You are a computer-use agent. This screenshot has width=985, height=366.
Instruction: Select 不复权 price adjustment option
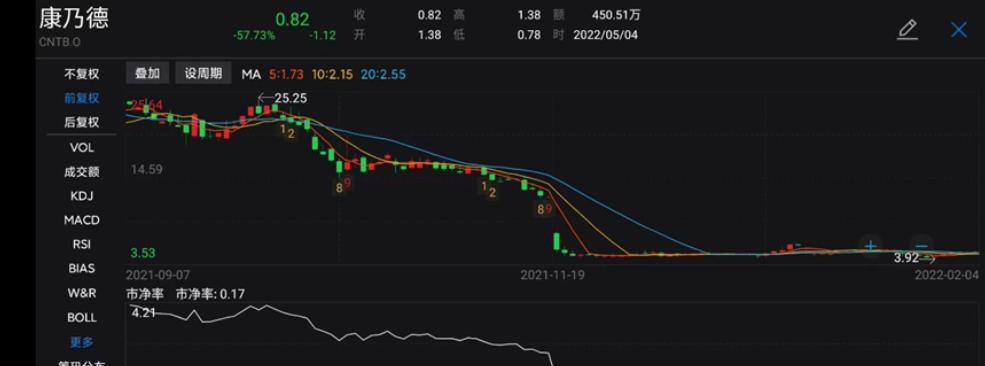pos(82,74)
